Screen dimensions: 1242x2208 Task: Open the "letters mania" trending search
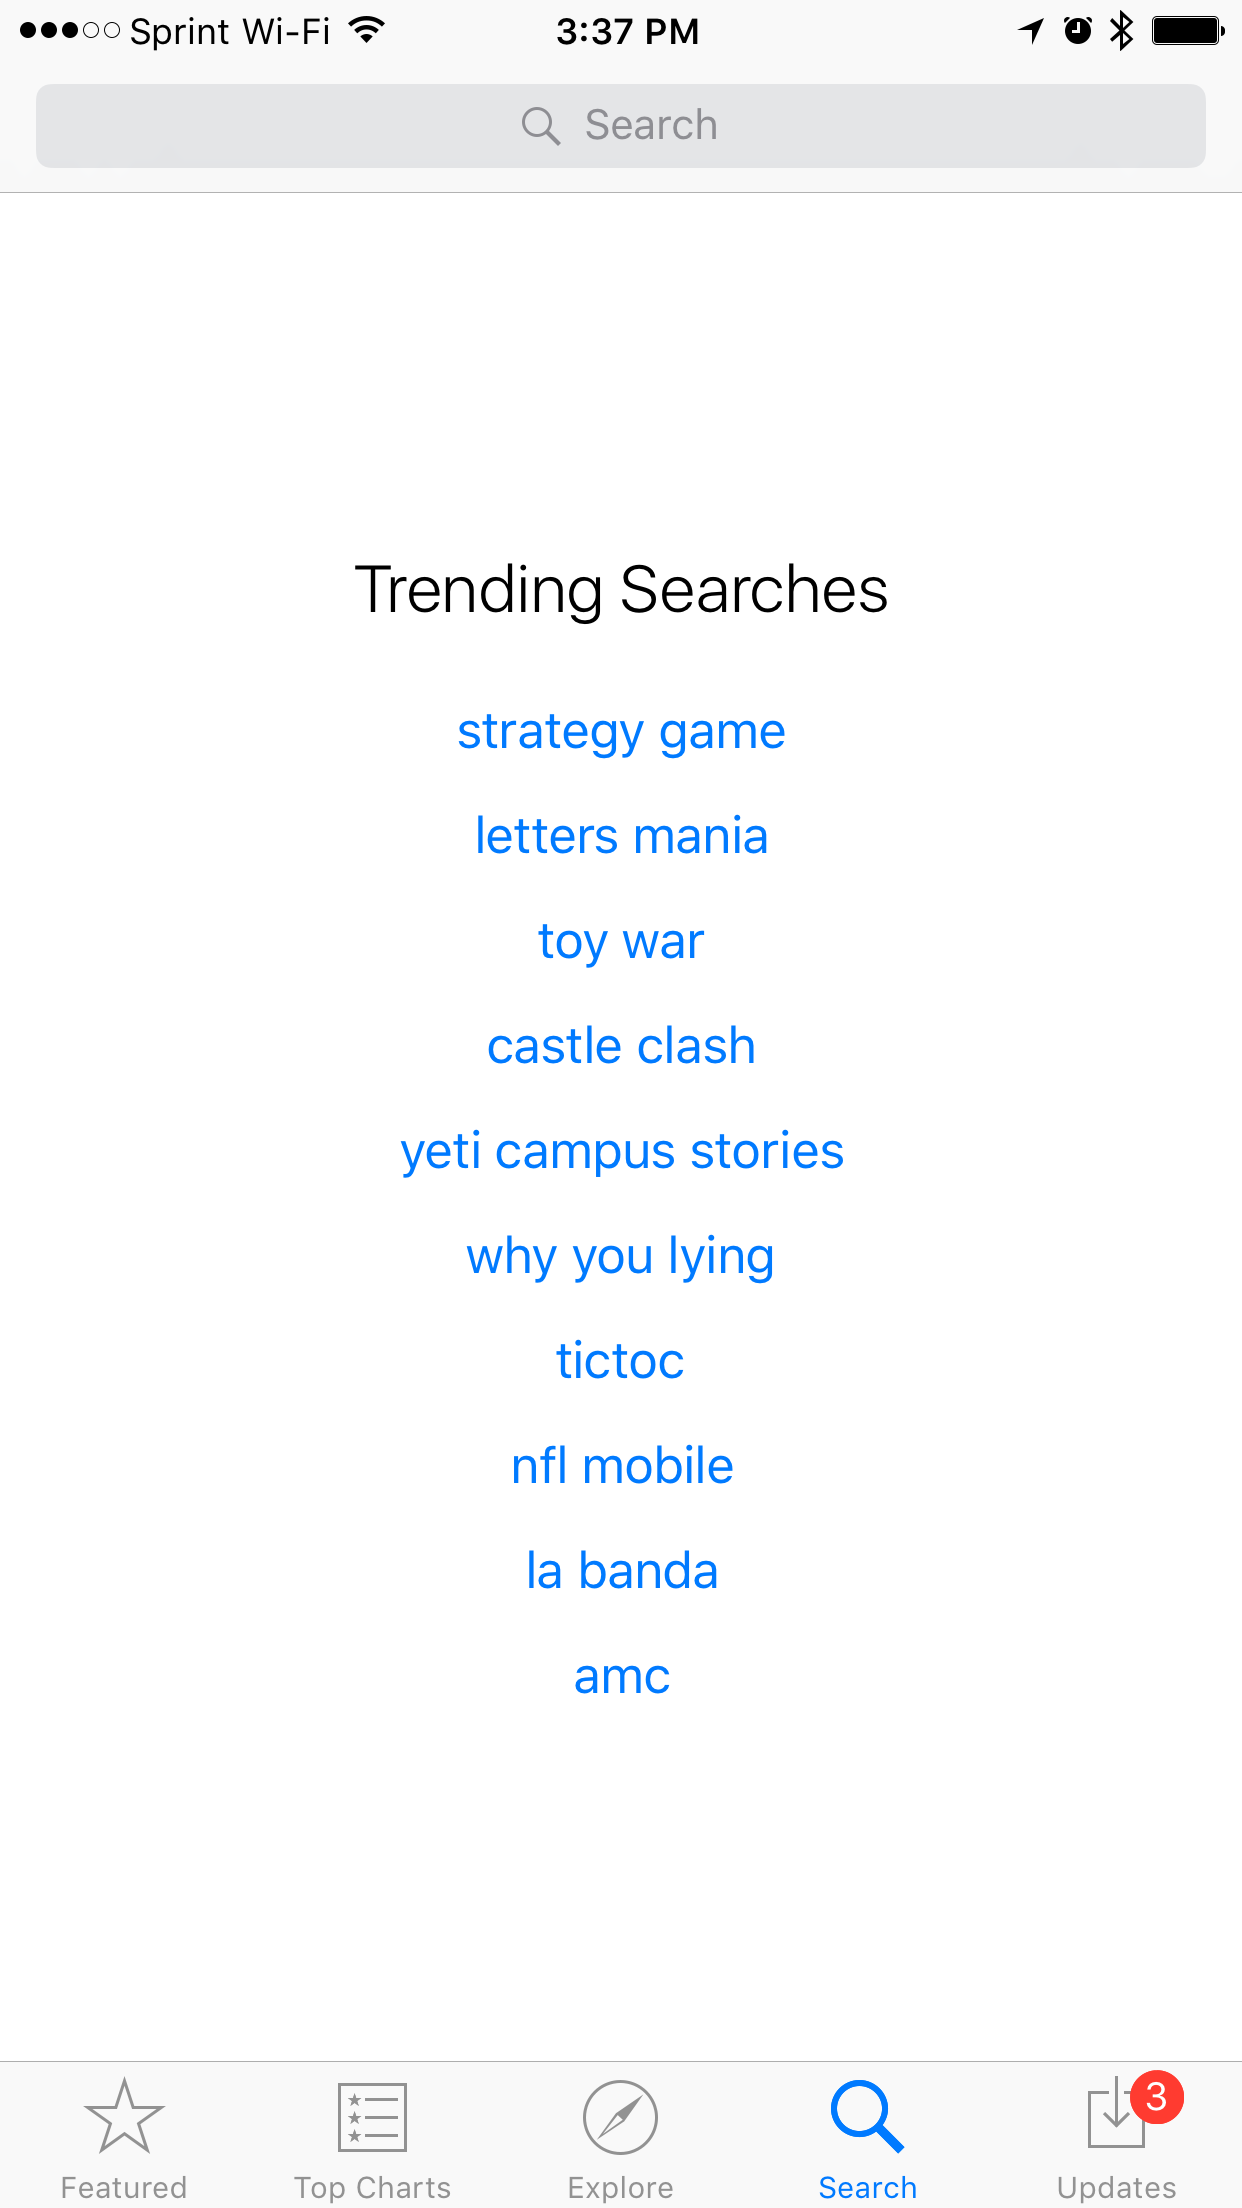click(x=621, y=836)
